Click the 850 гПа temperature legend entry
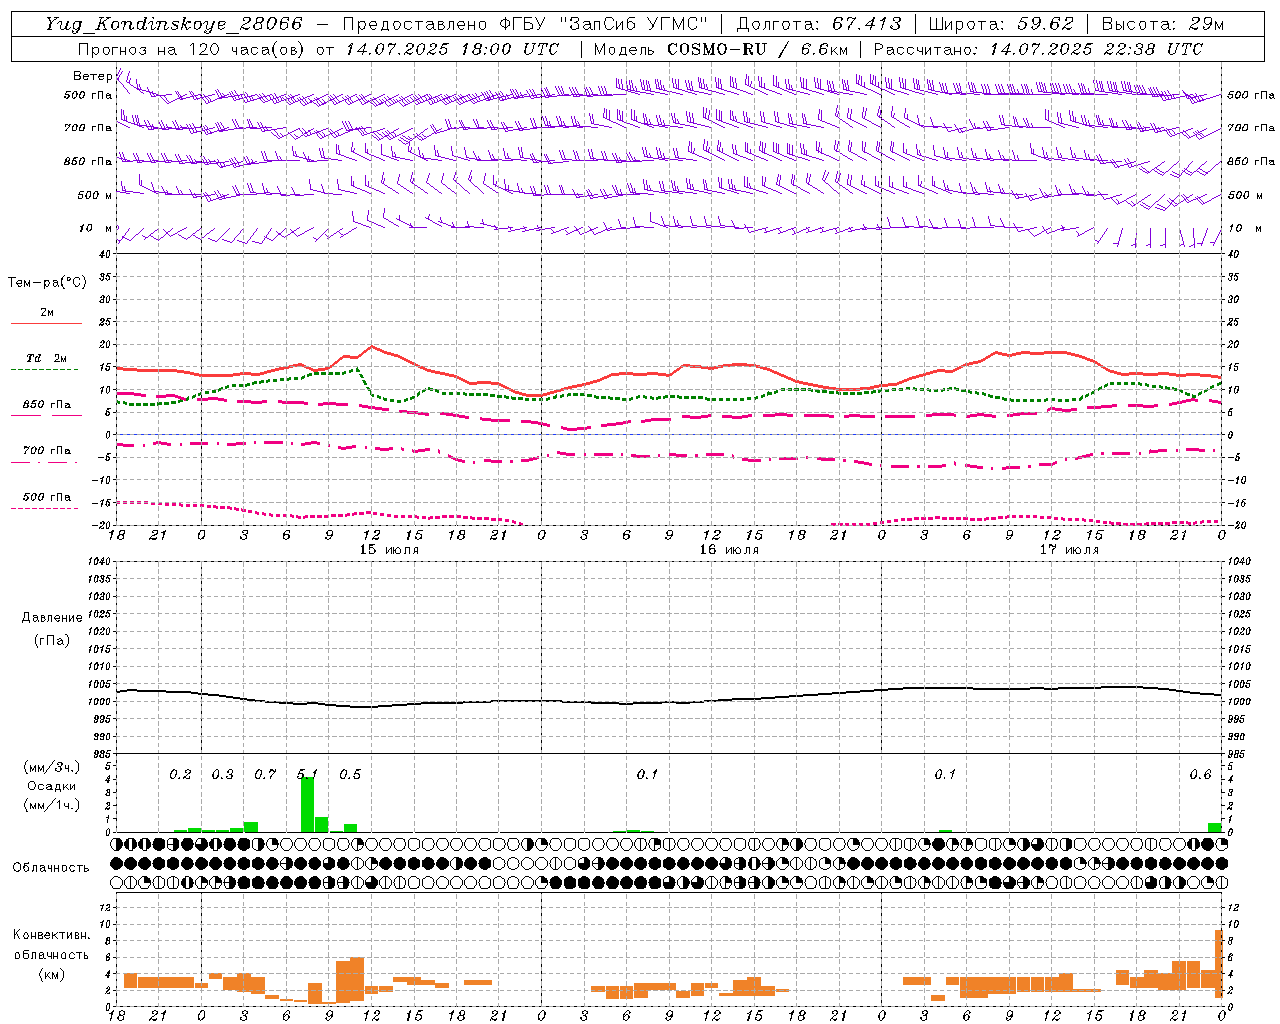1280x1024 pixels. coord(46,408)
